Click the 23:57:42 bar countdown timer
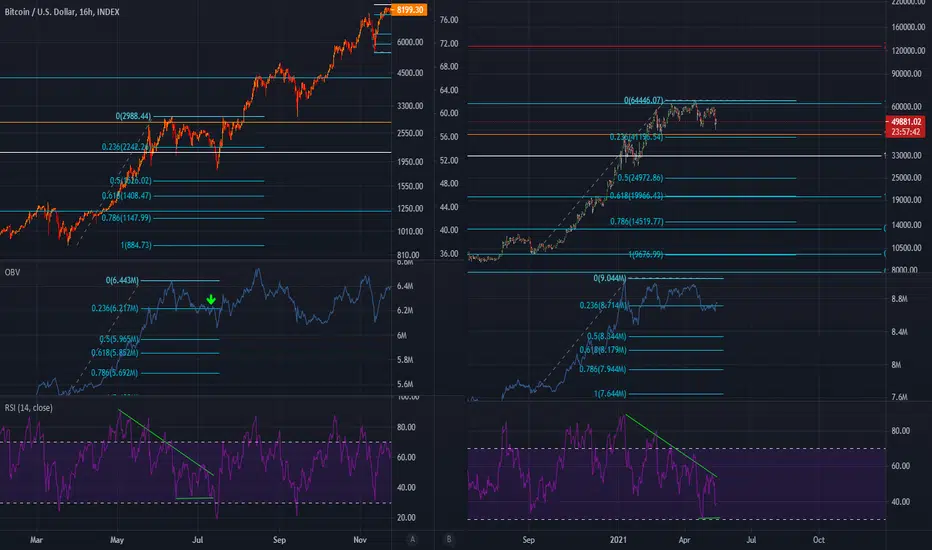Viewport: 932px width, 550px height. click(x=905, y=132)
